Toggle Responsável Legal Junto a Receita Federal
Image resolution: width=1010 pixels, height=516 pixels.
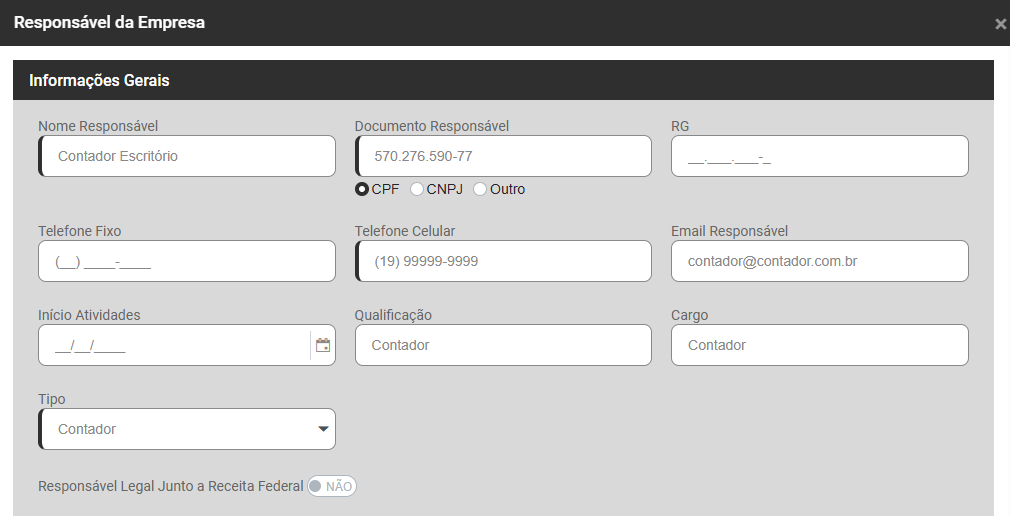tap(332, 486)
